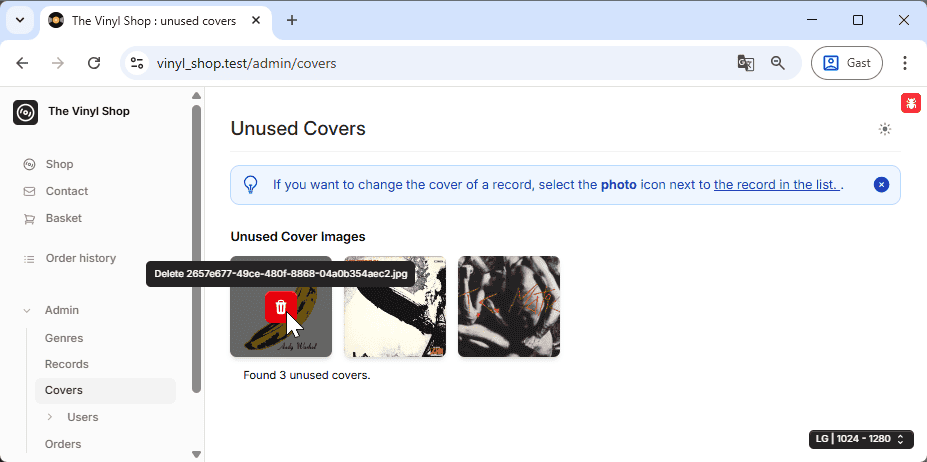927x462 pixels.
Task: Click the Shop vinyl icon in the sidebar
Action: [29, 164]
